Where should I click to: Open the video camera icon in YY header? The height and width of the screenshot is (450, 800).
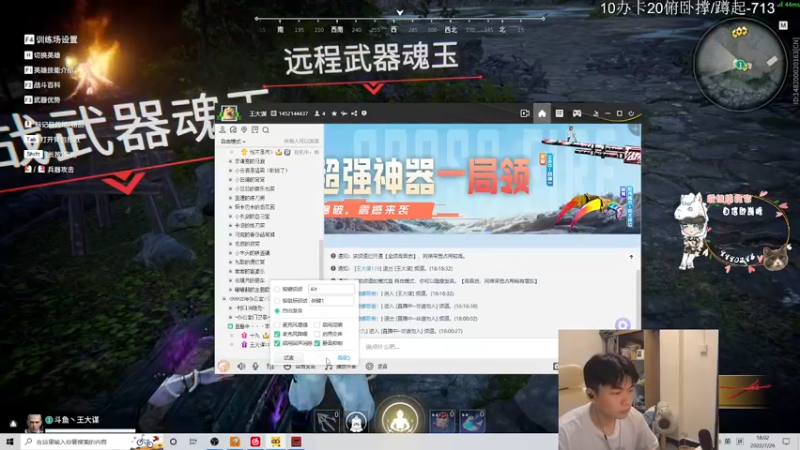point(524,113)
